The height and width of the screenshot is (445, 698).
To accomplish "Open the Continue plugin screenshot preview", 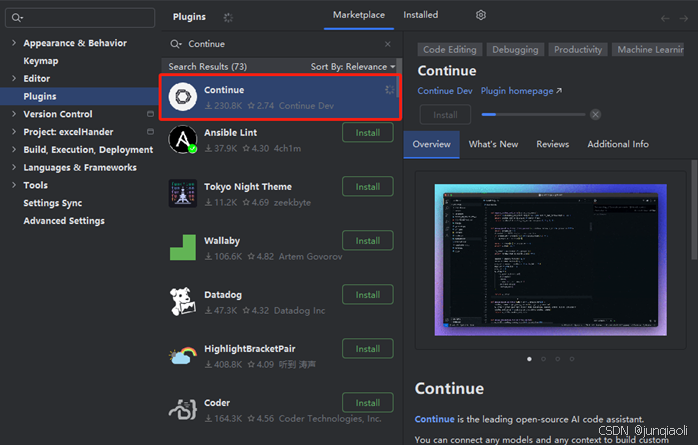I will (551, 260).
